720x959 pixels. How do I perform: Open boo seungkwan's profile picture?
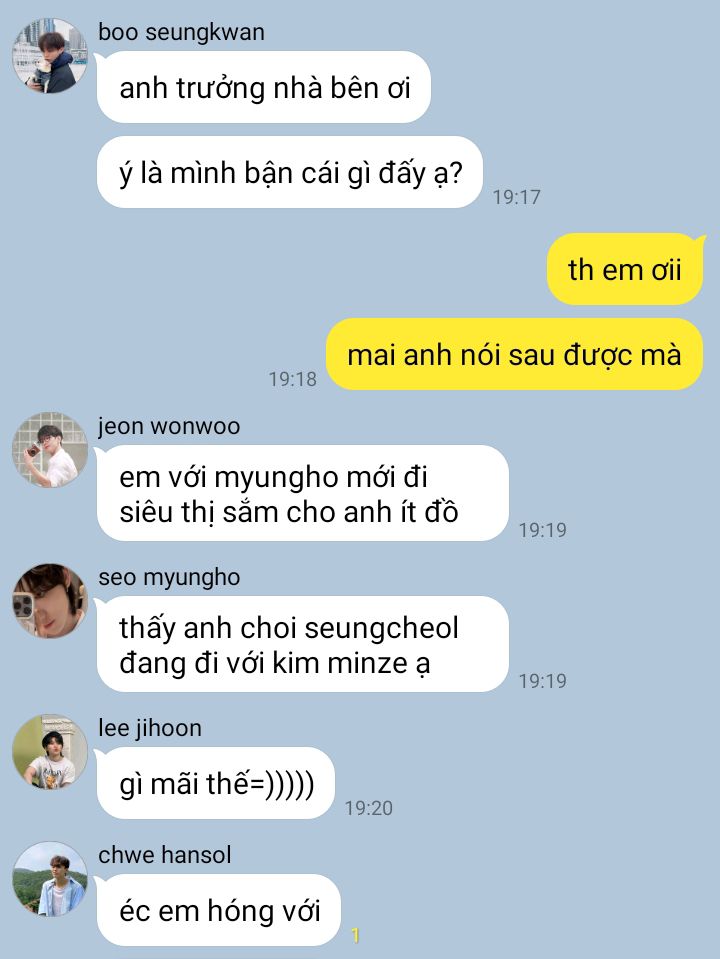[50, 56]
